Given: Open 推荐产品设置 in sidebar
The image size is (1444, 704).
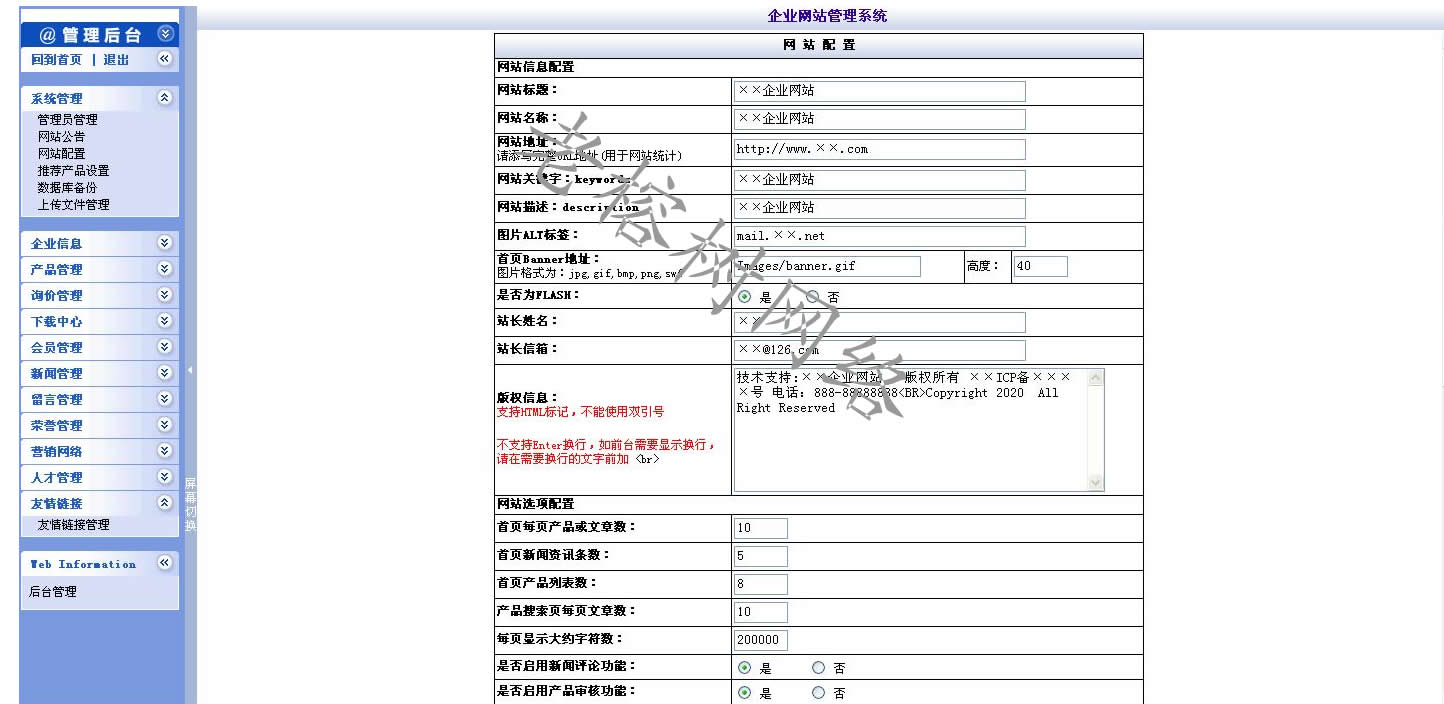Looking at the screenshot, I should [x=73, y=170].
